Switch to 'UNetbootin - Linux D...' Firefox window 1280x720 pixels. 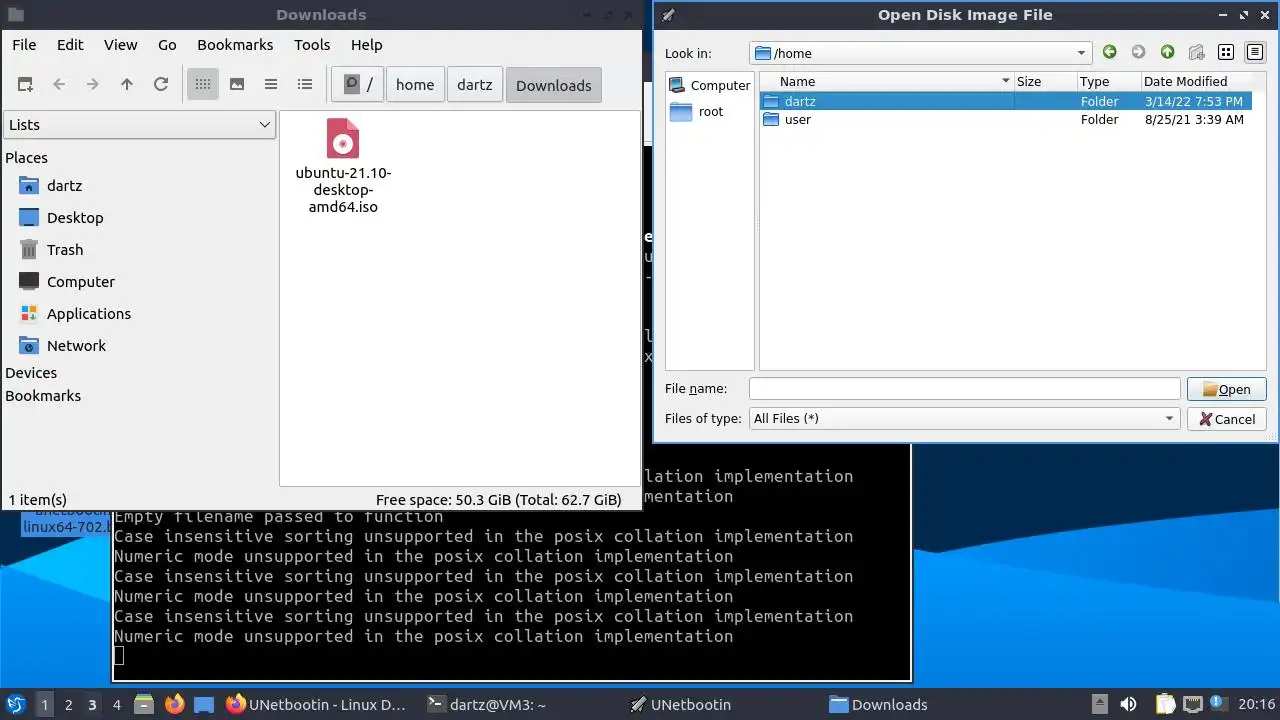[x=317, y=705]
